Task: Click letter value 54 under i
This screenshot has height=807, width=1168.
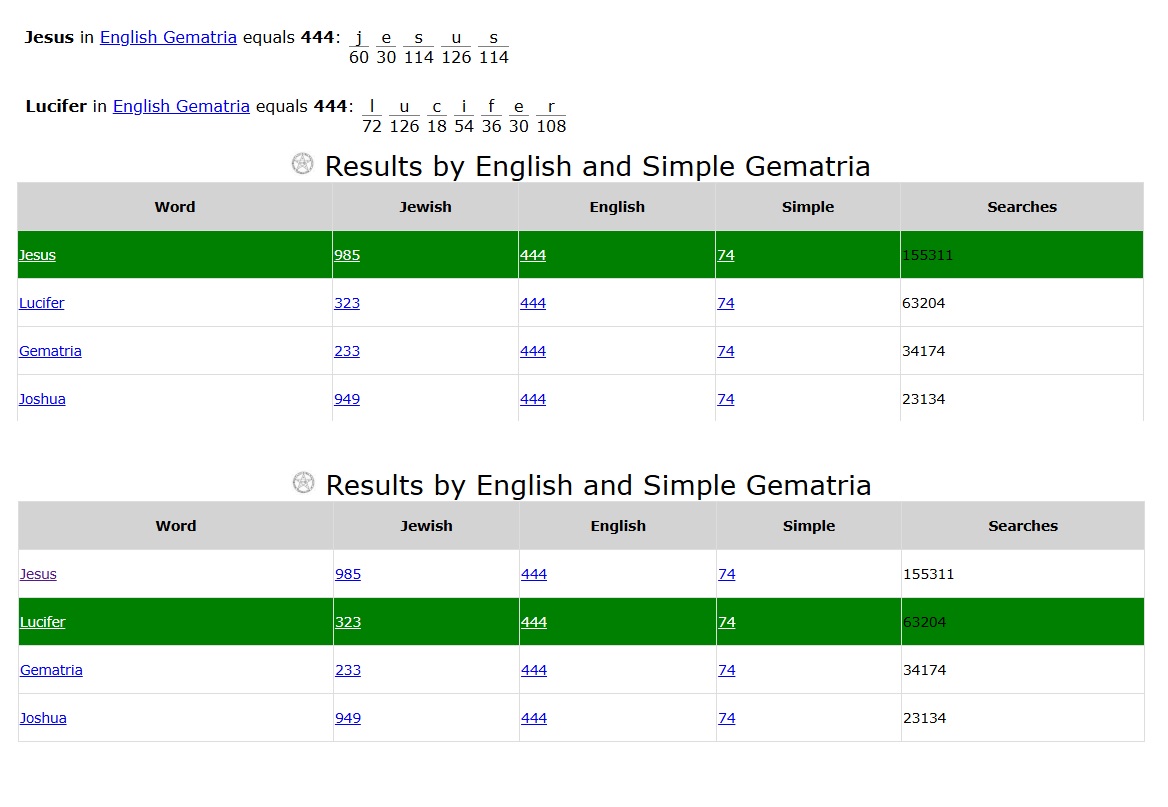Action: tap(464, 127)
